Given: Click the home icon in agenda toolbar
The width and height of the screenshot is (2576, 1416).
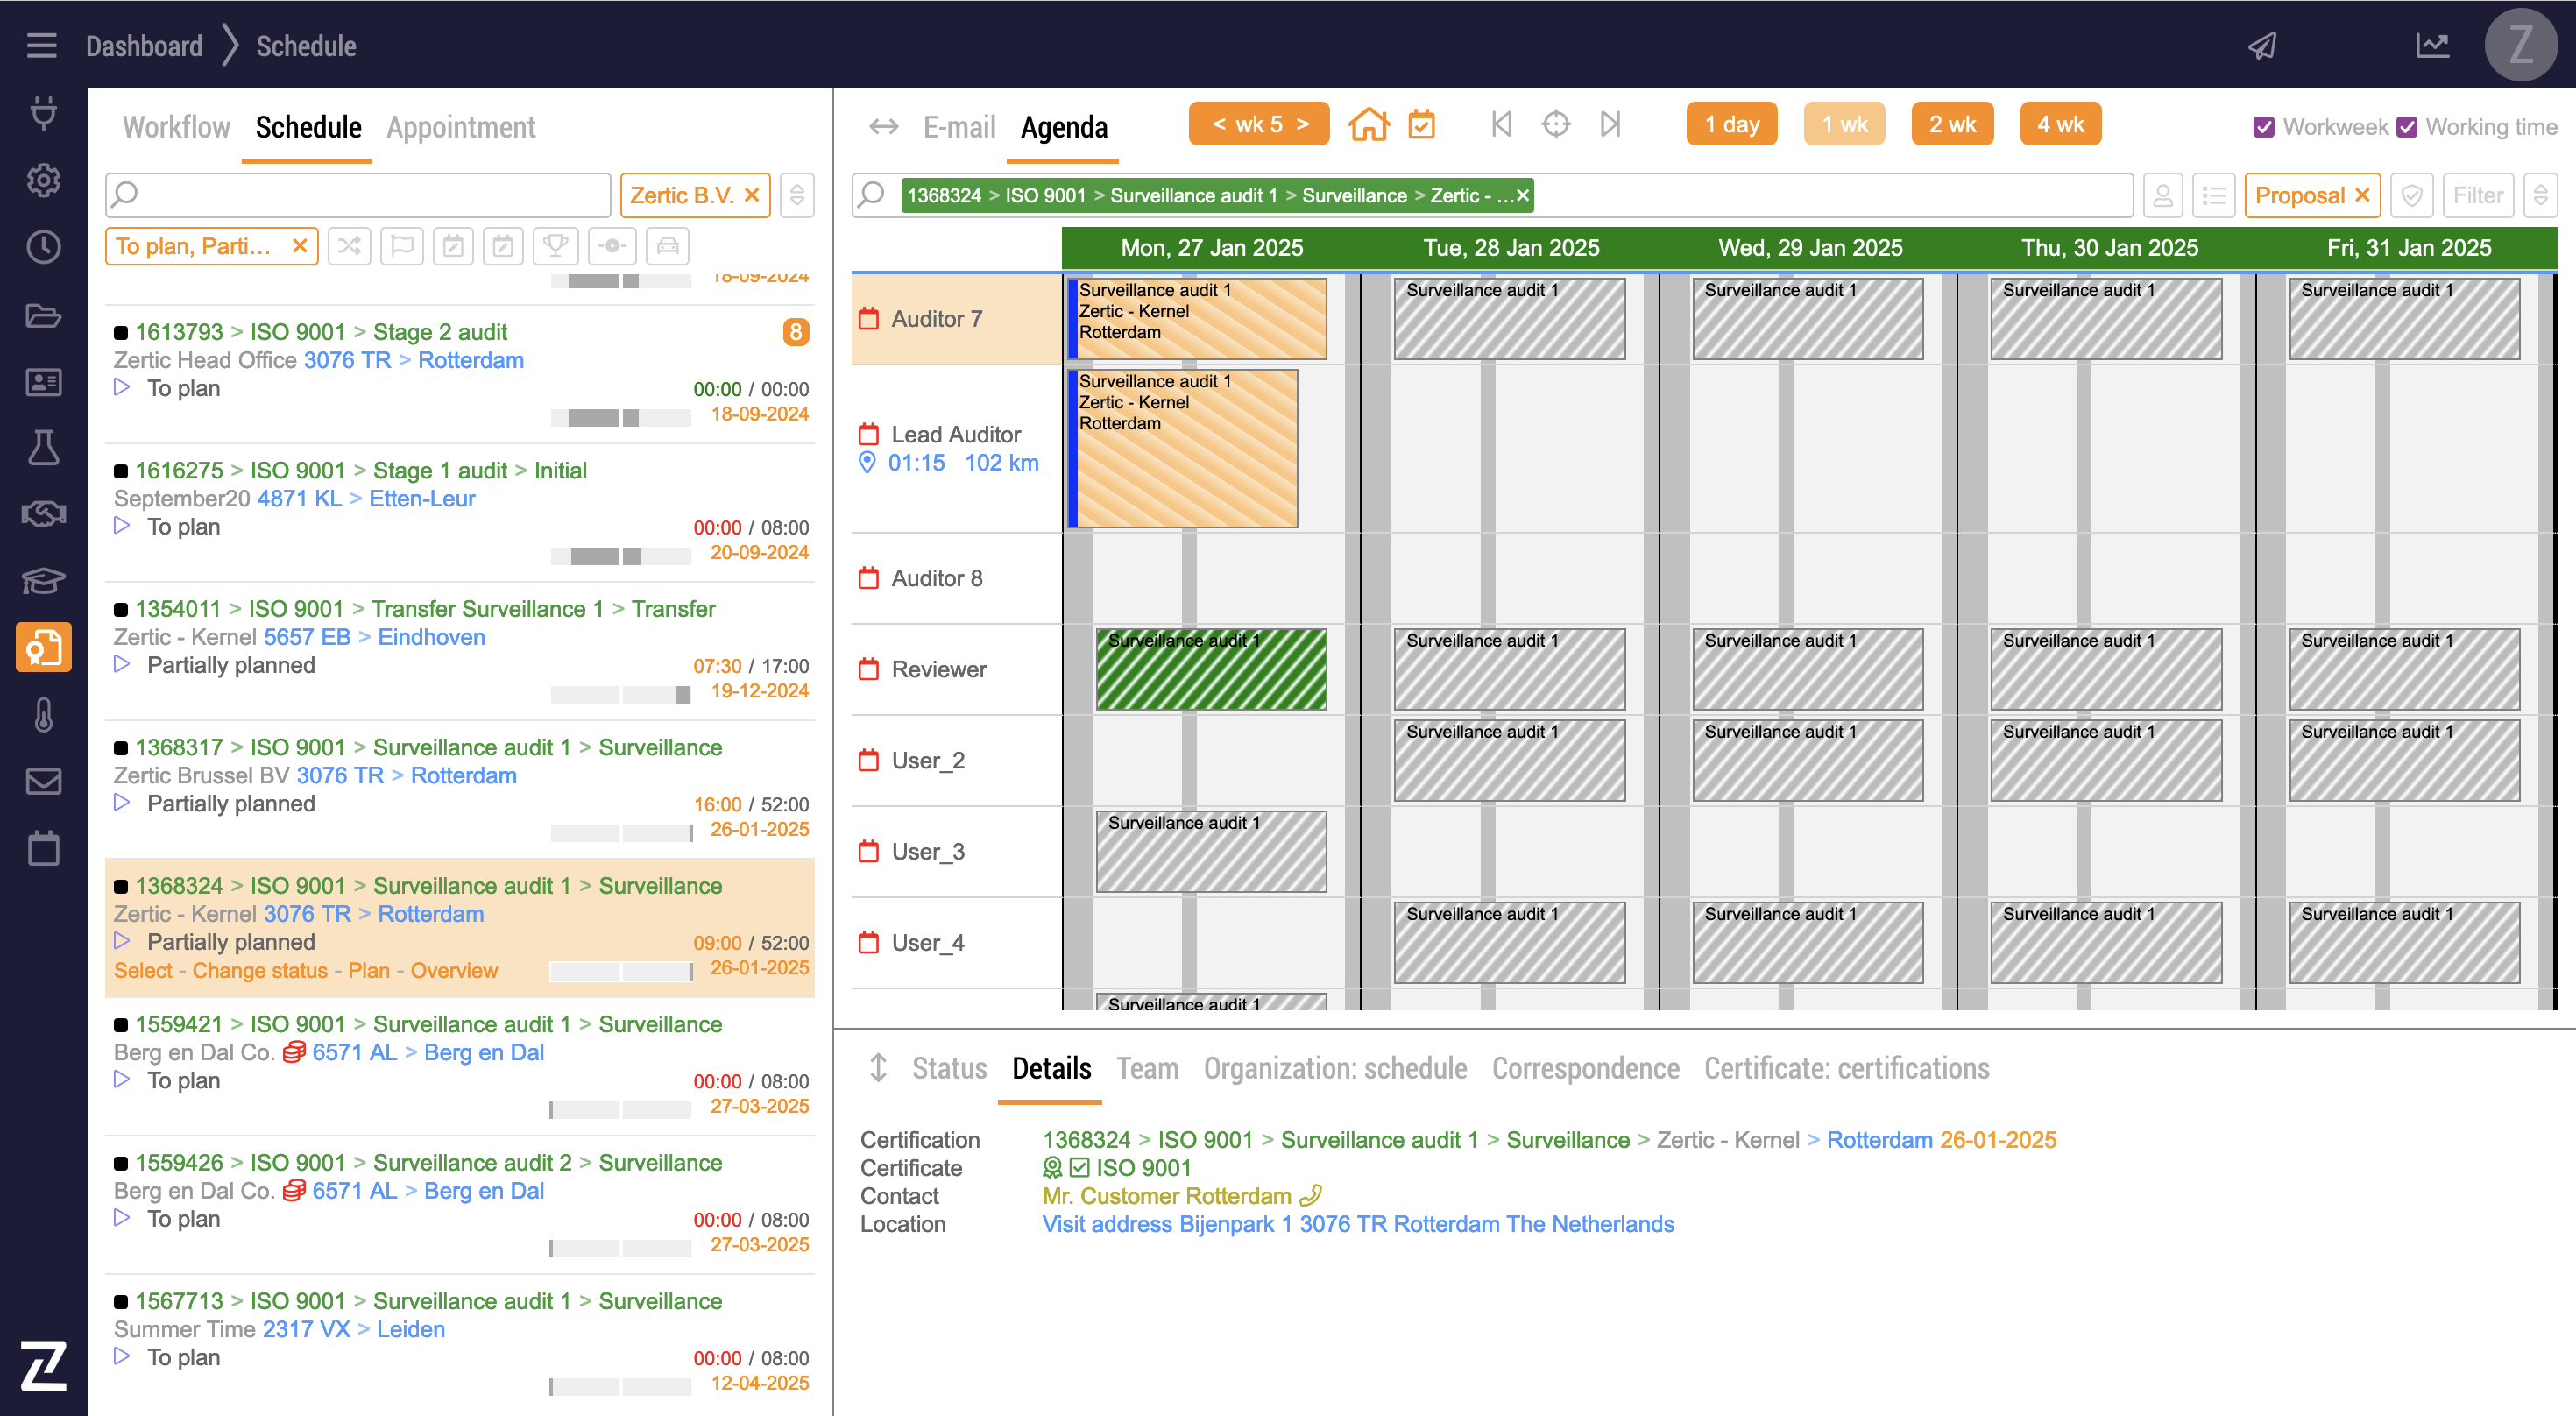Looking at the screenshot, I should [x=1368, y=125].
